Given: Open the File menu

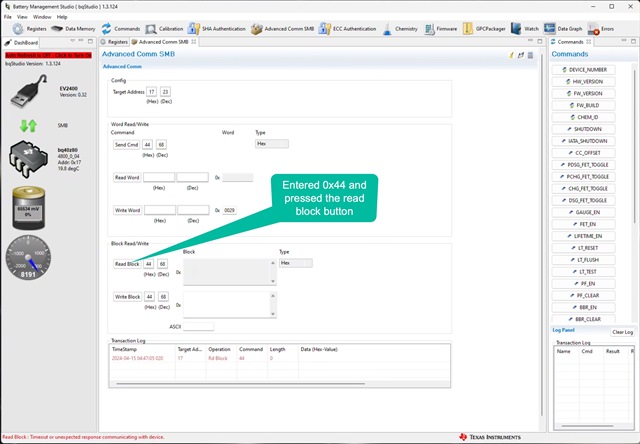Looking at the screenshot, I should point(7,17).
